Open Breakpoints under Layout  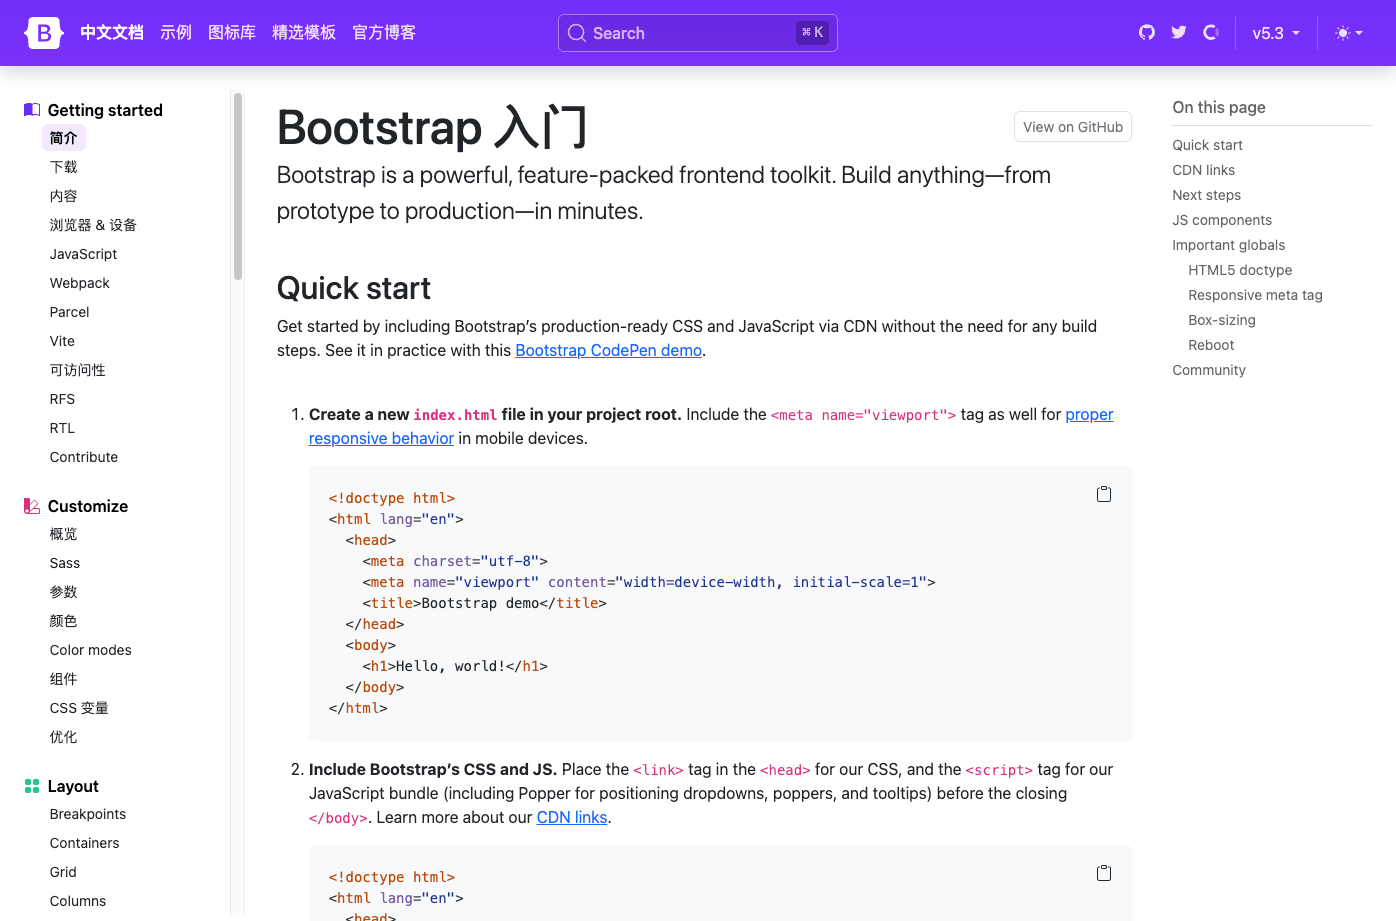click(88, 814)
